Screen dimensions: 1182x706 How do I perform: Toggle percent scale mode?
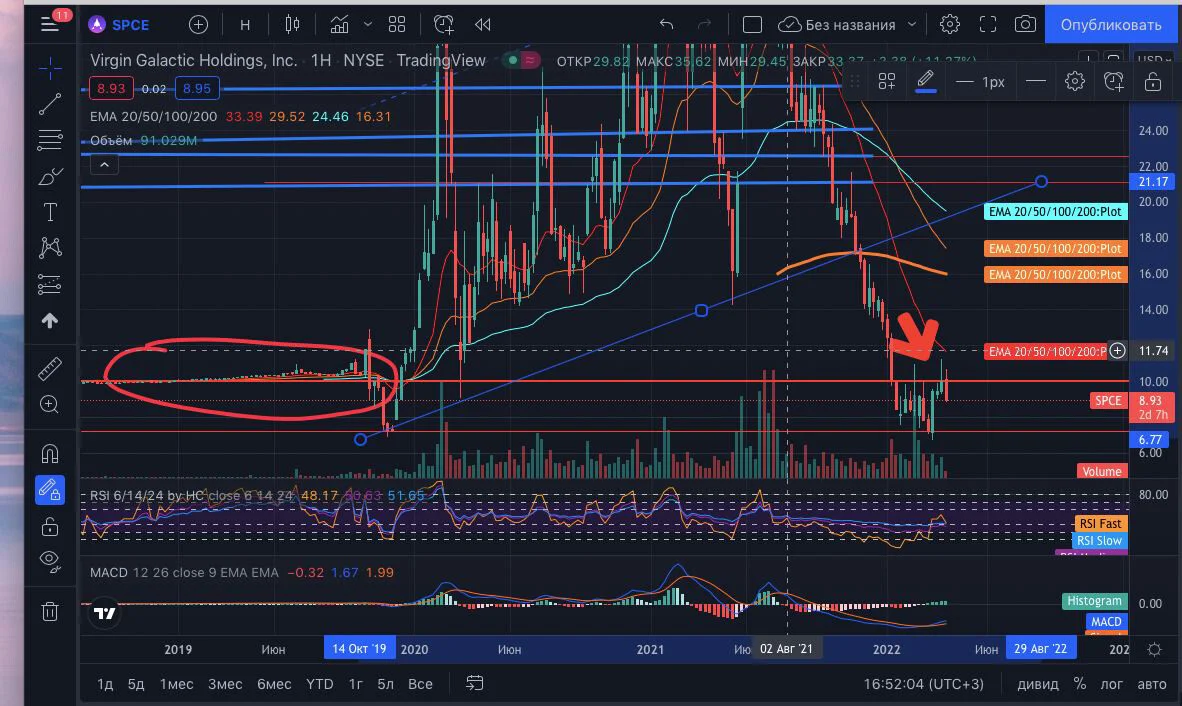tap(1080, 683)
